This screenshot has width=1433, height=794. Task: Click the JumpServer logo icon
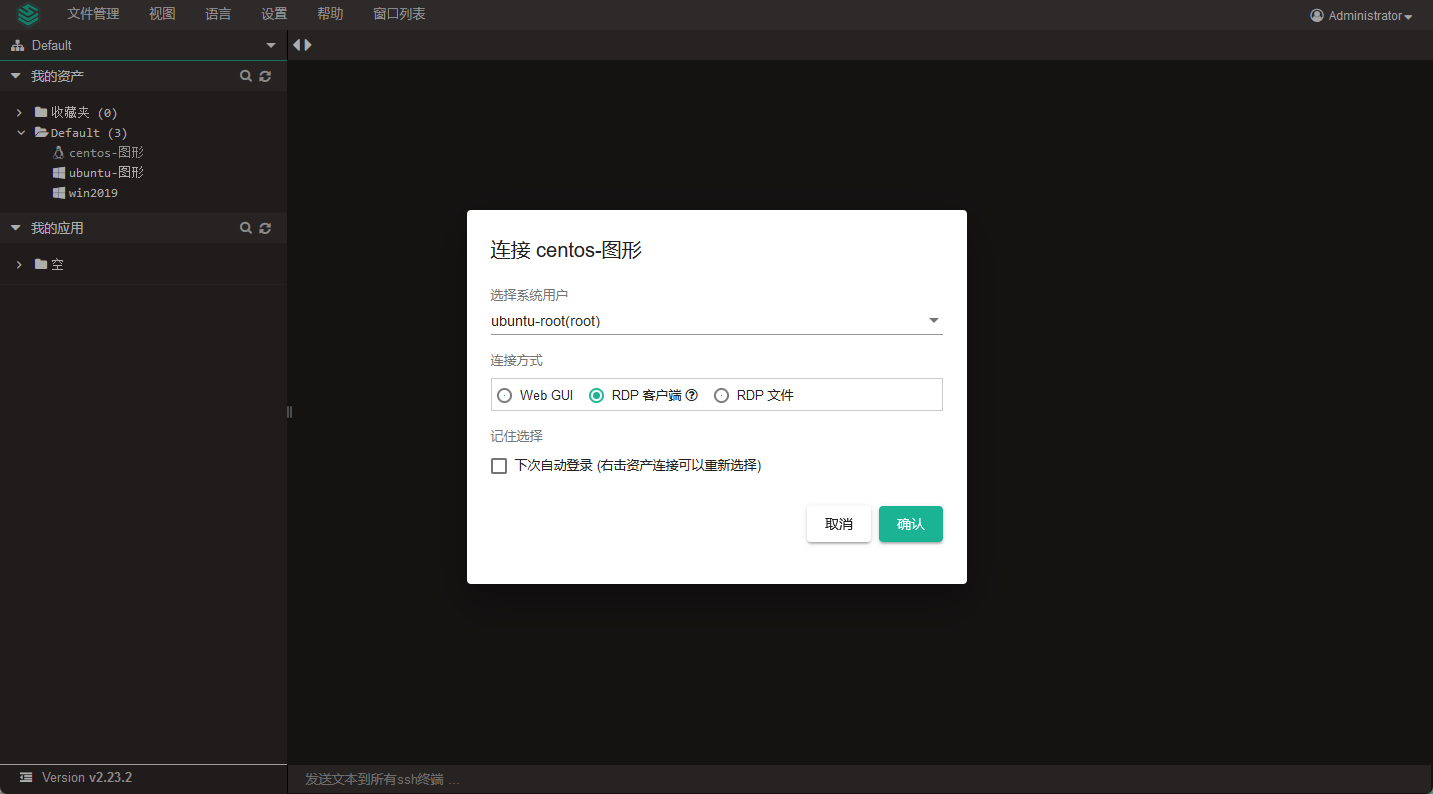28,14
